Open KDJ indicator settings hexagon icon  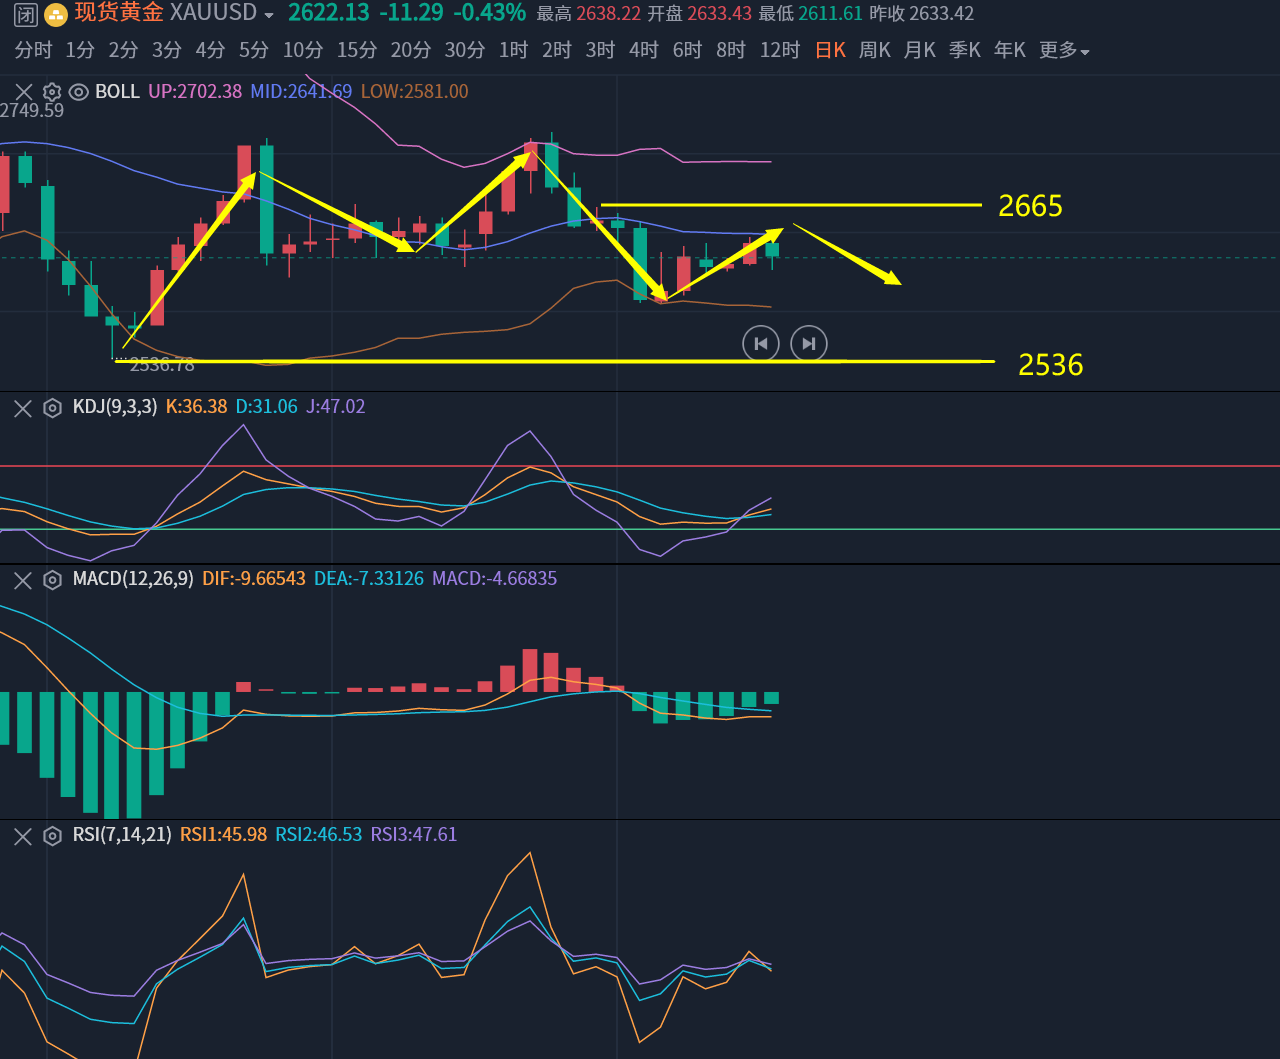pyautogui.click(x=52, y=408)
